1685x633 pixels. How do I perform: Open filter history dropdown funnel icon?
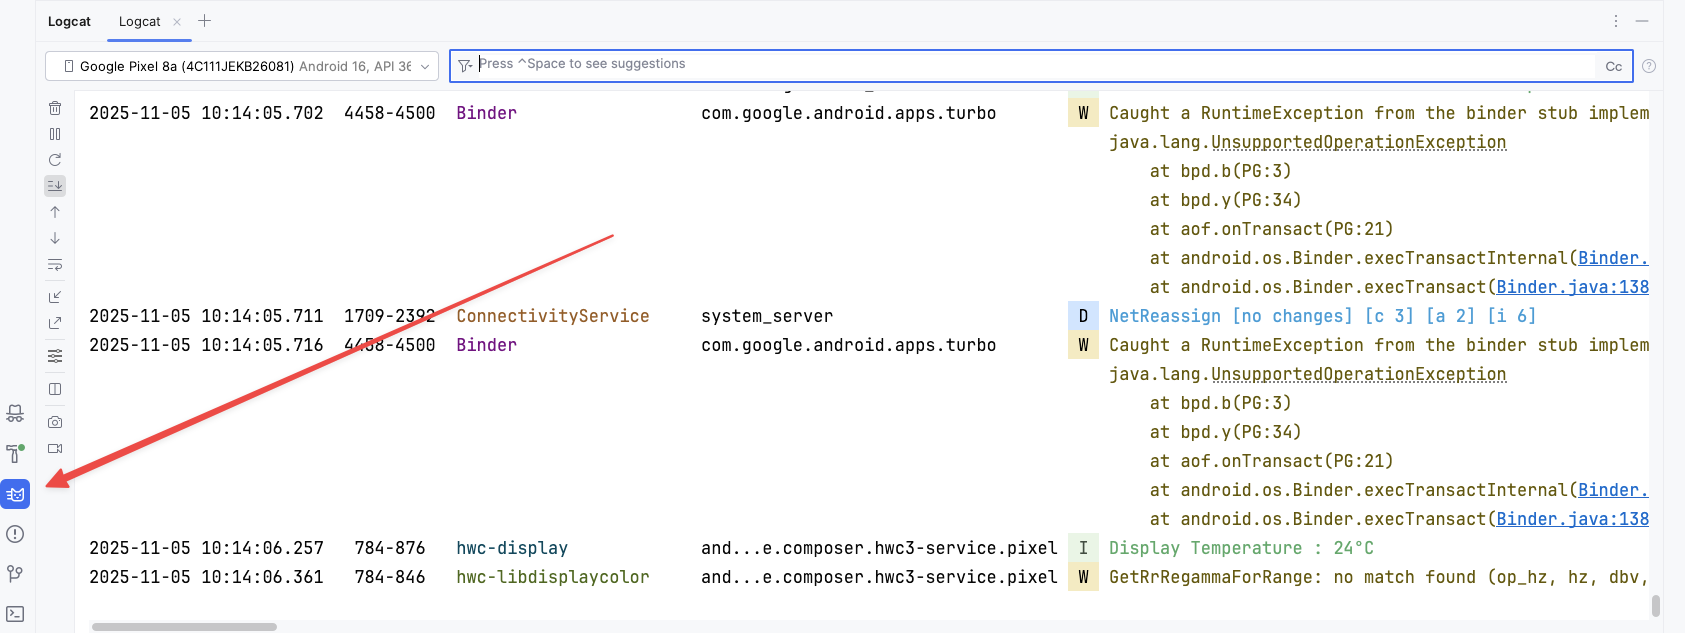coord(465,66)
